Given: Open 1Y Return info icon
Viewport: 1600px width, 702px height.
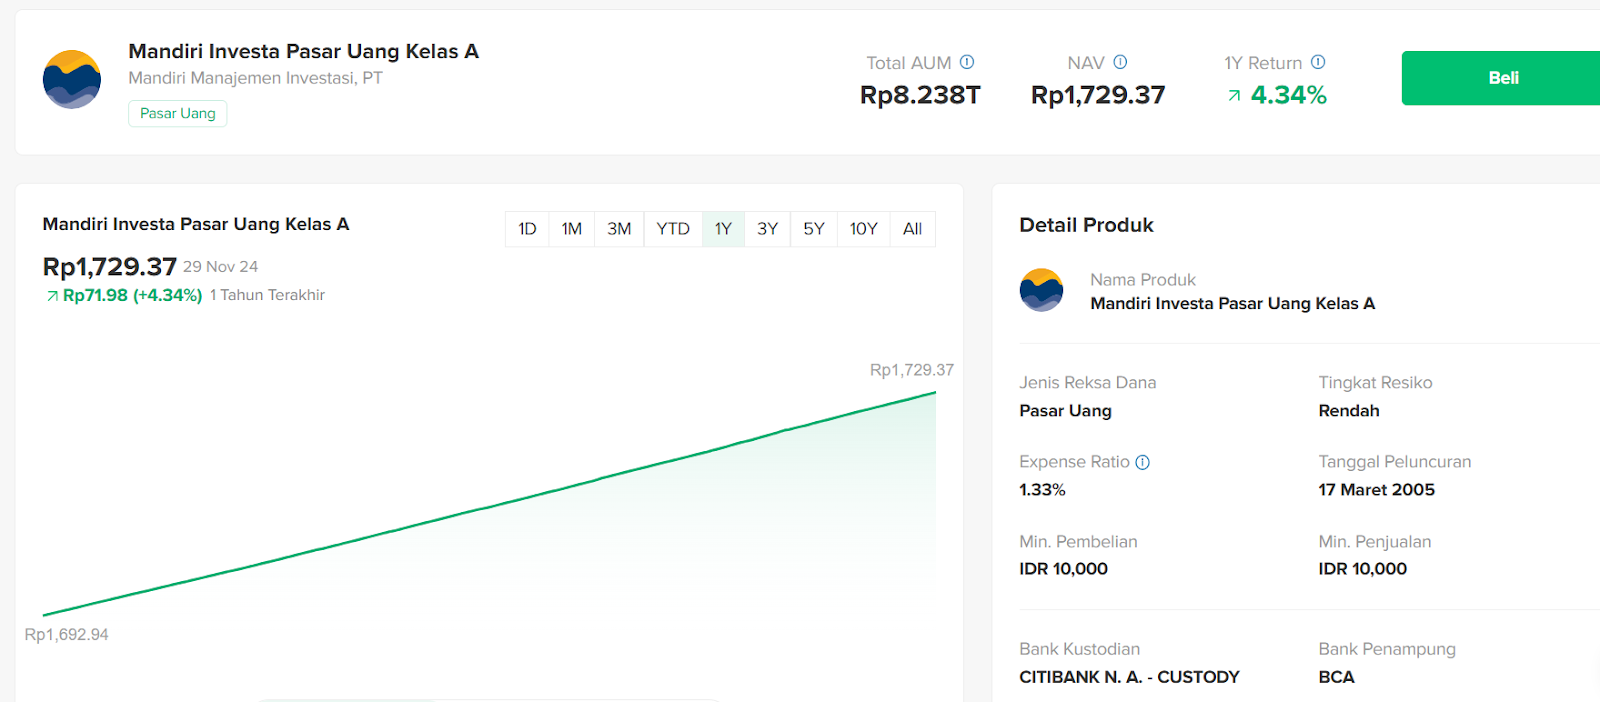Looking at the screenshot, I should (1318, 62).
